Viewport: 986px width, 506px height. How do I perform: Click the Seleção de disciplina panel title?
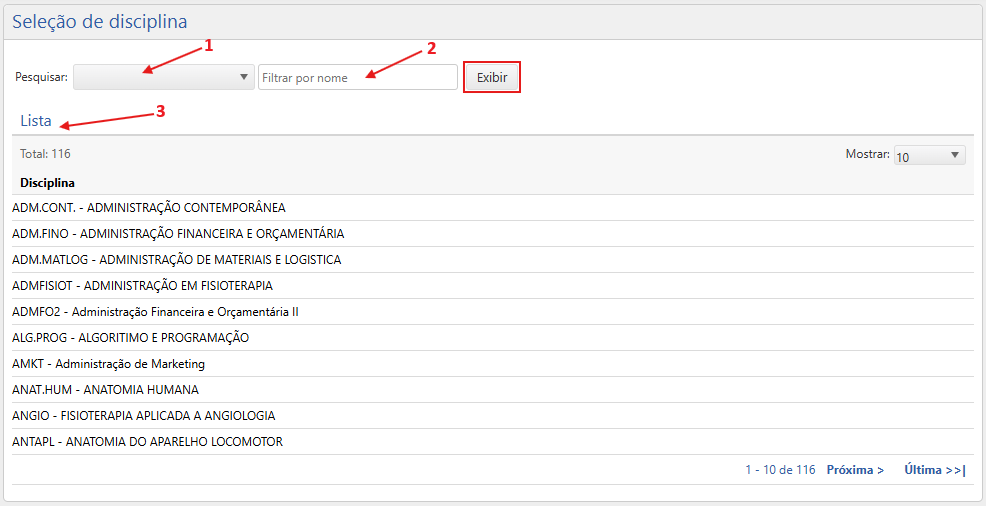coord(99,21)
